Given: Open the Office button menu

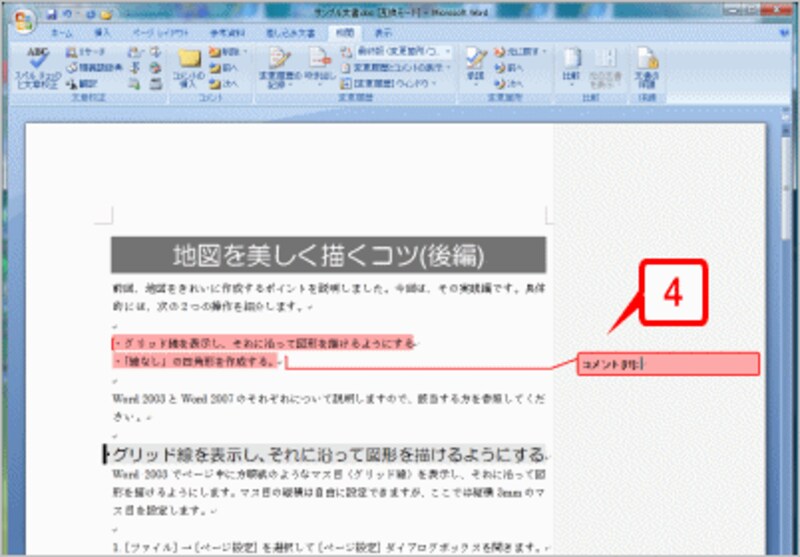Looking at the screenshot, I should click(x=23, y=22).
